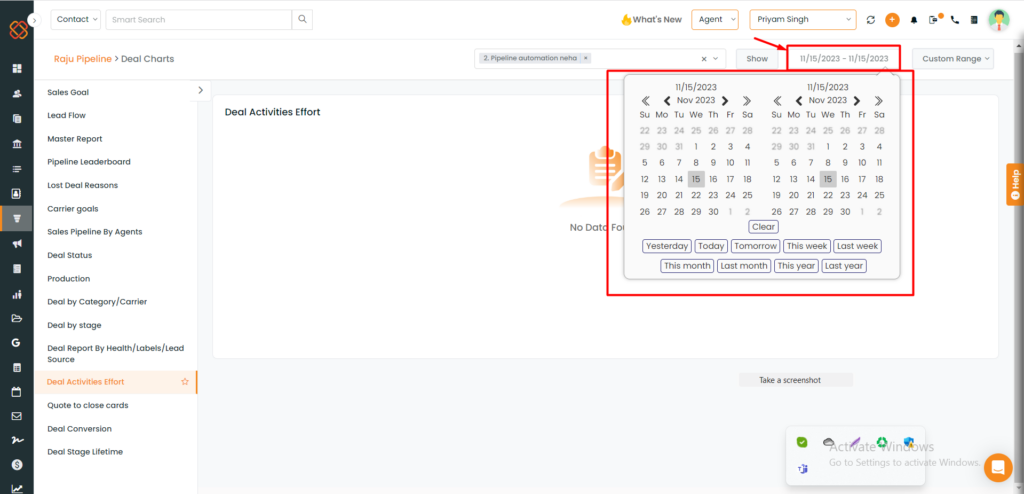This screenshot has height=494, width=1024.
Task: Click the line graph icon at sidebar bottom
Action: point(17,488)
